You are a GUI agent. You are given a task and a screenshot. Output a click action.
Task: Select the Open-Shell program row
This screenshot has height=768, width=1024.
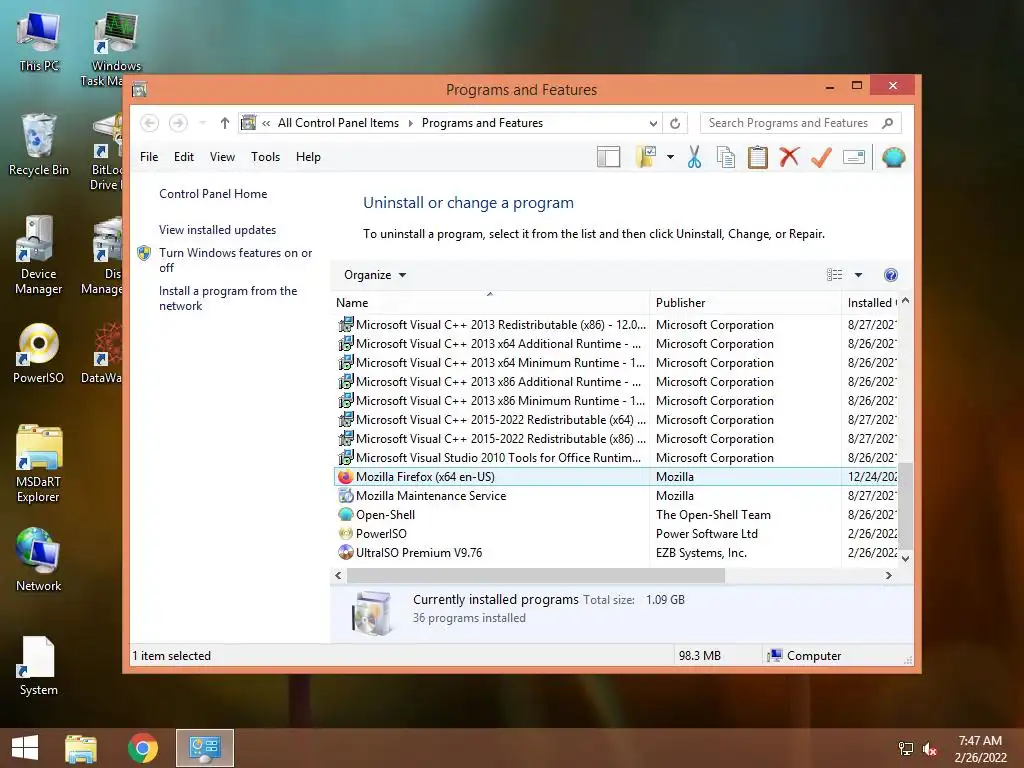(615, 515)
